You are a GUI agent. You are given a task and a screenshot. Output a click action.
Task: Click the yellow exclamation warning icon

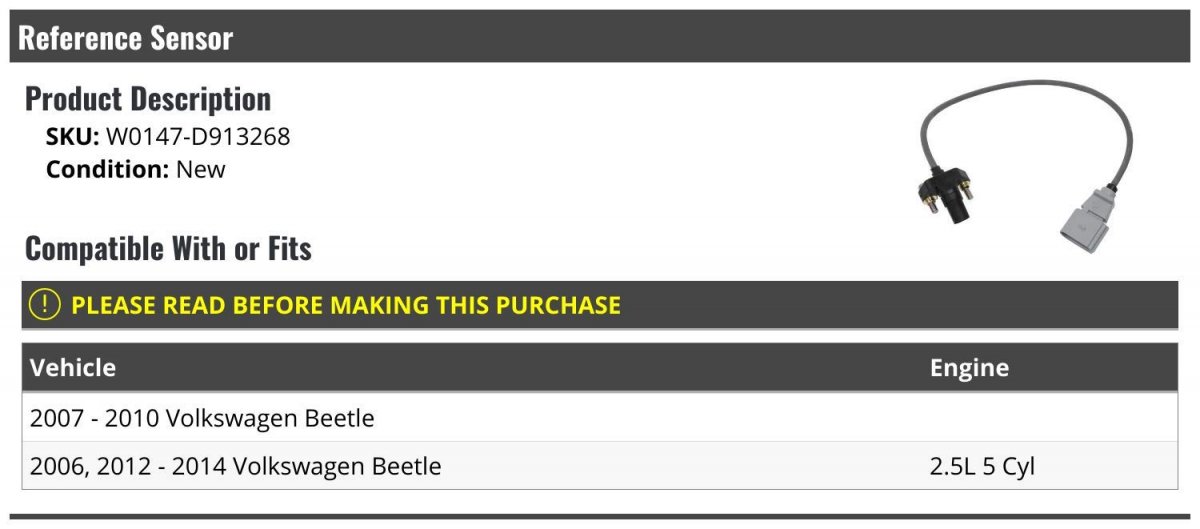[x=45, y=304]
